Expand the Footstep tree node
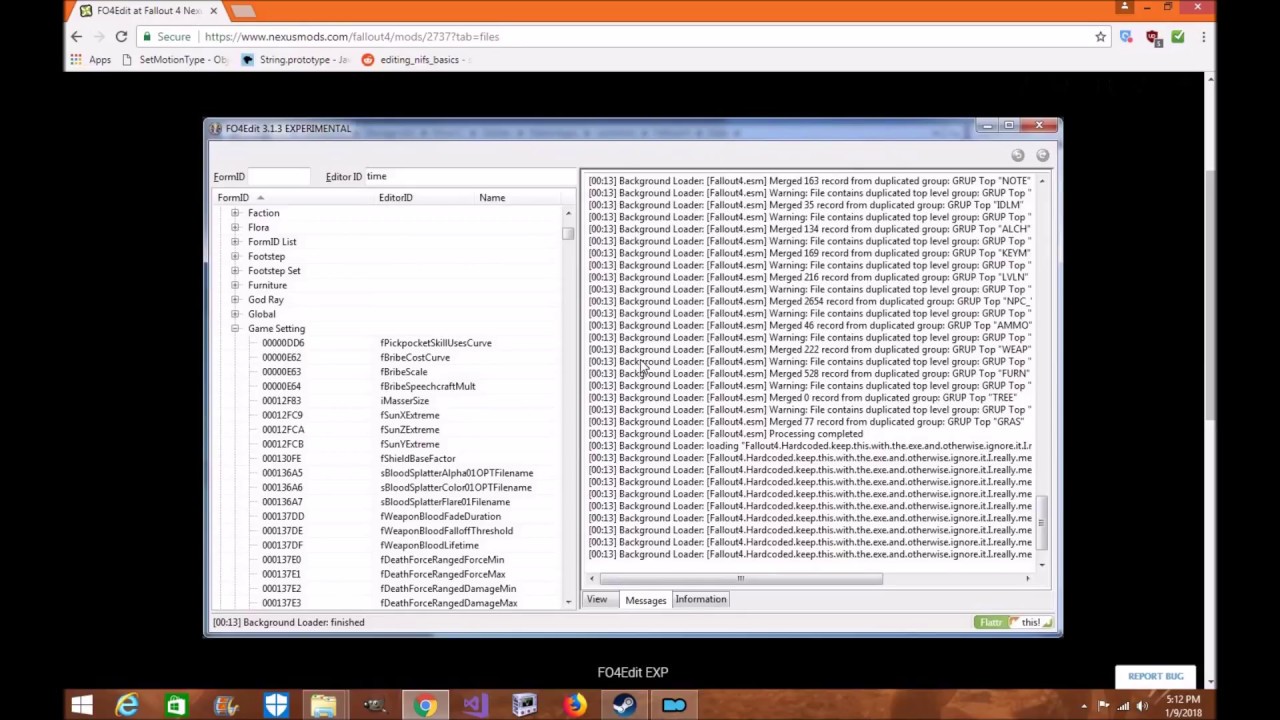The height and width of the screenshot is (720, 1280). [235, 256]
